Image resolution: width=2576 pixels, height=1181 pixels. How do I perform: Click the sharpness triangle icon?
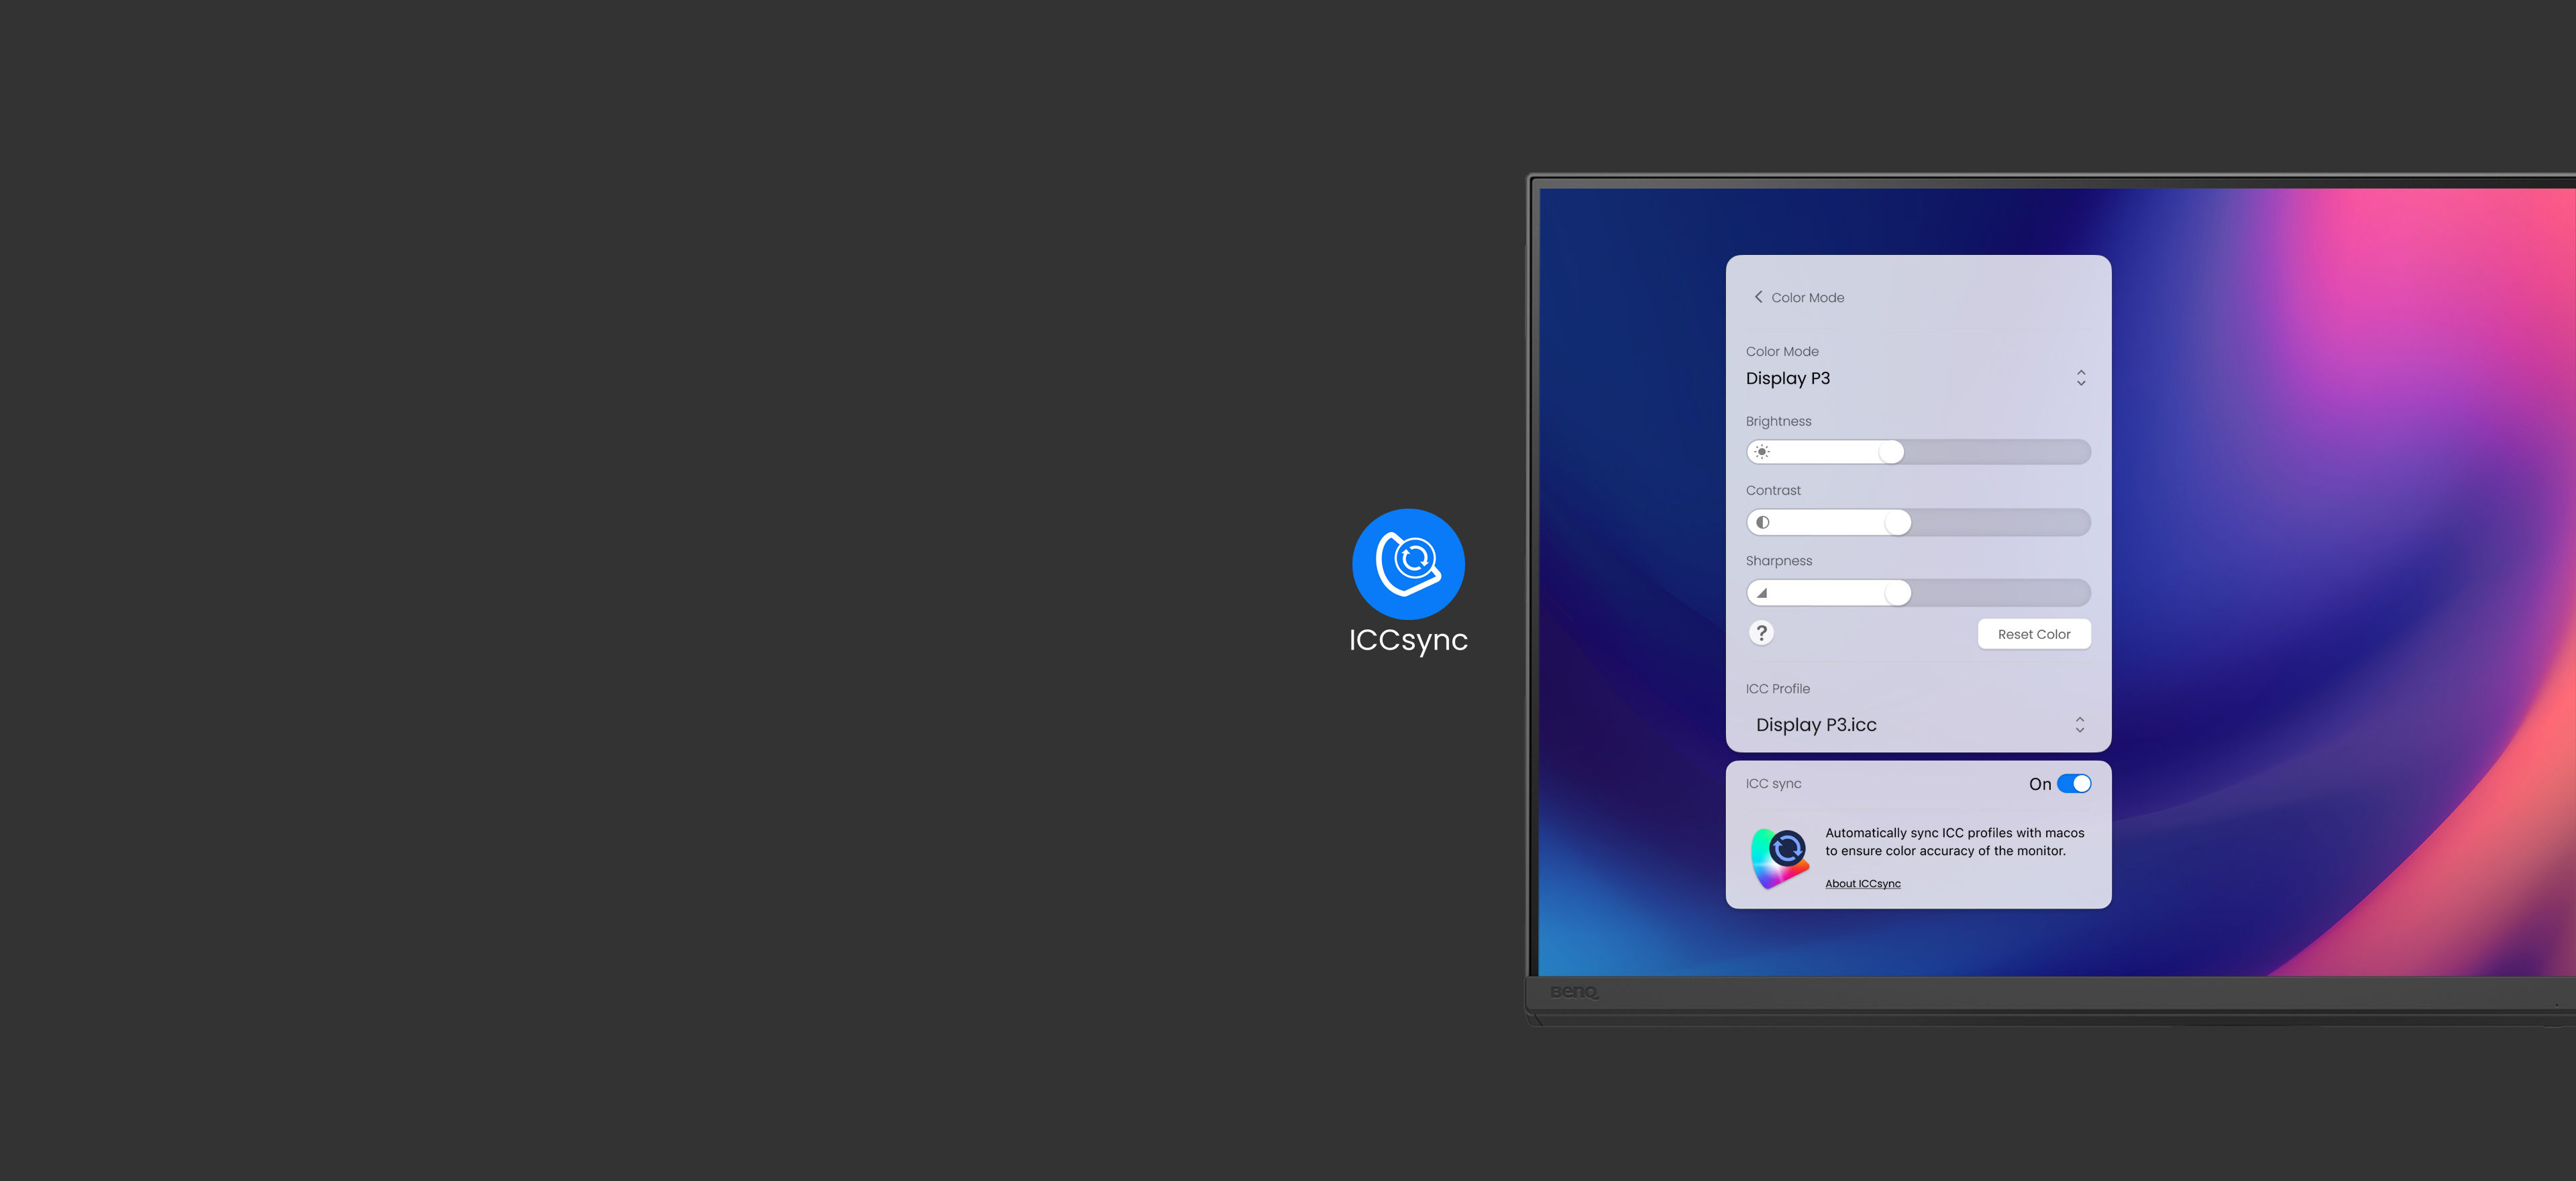[x=1762, y=592]
